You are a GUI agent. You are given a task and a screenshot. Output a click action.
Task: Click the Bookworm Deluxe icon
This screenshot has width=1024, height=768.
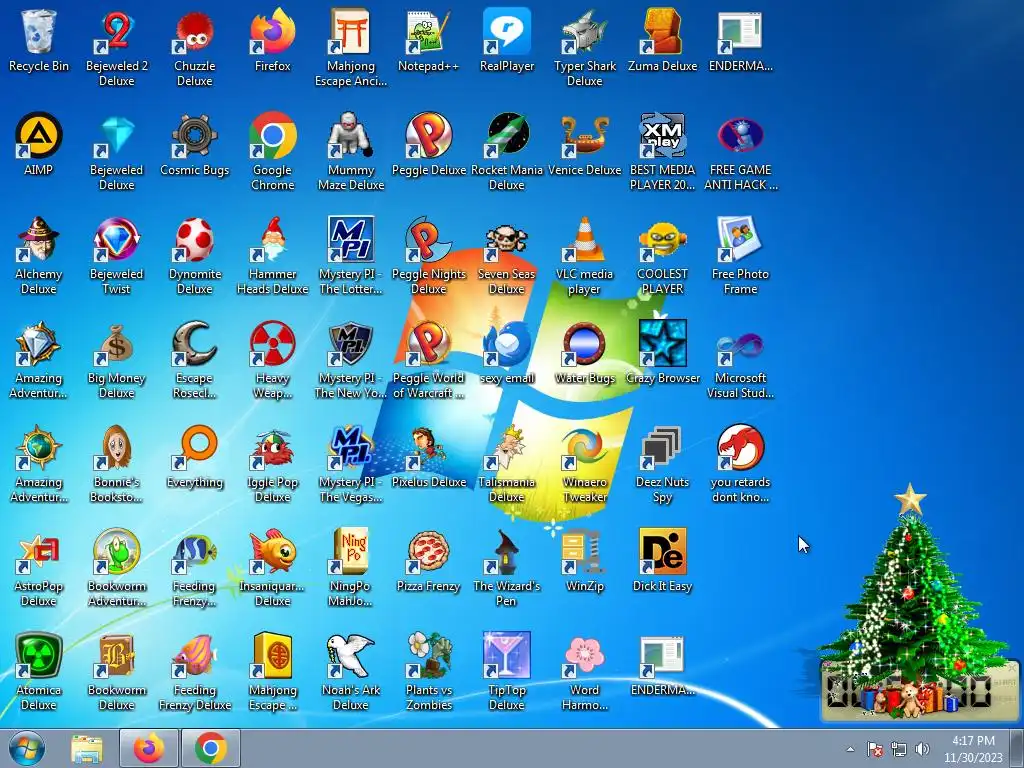[x=116, y=655]
